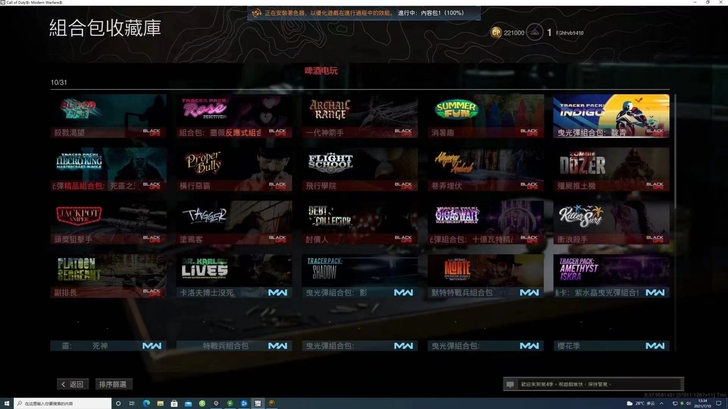
Task: Open the Necro King mastercraft bundle
Action: pyautogui.click(x=109, y=169)
